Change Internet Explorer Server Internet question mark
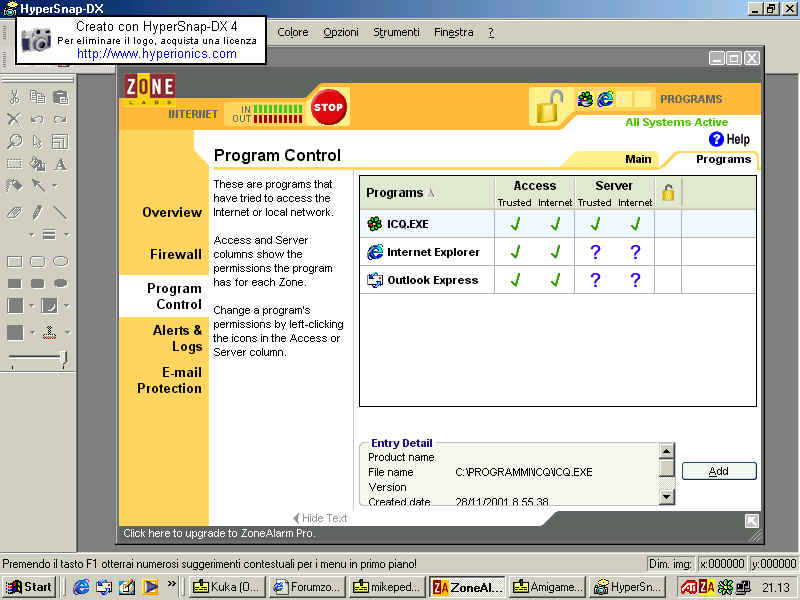The height and width of the screenshot is (600, 800). [x=635, y=252]
